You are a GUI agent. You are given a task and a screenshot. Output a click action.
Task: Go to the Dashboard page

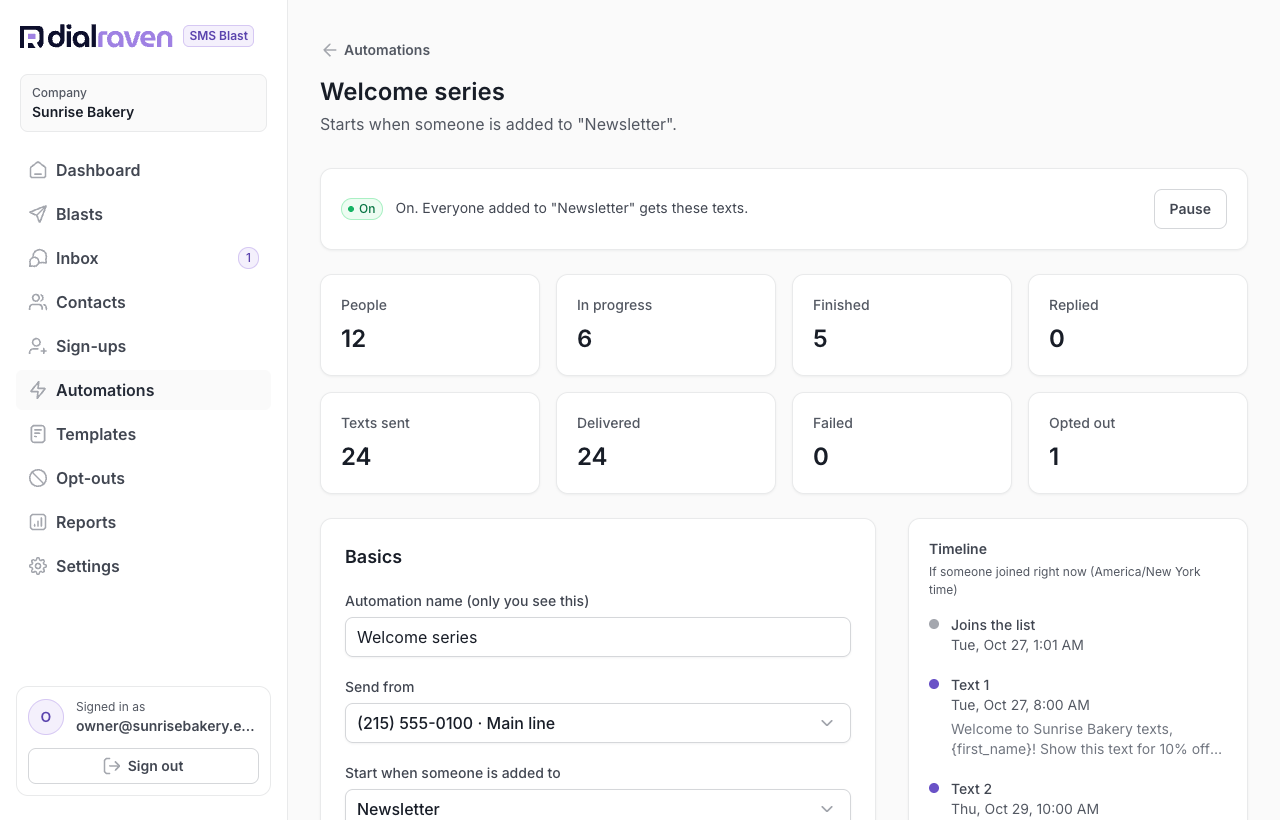143,170
